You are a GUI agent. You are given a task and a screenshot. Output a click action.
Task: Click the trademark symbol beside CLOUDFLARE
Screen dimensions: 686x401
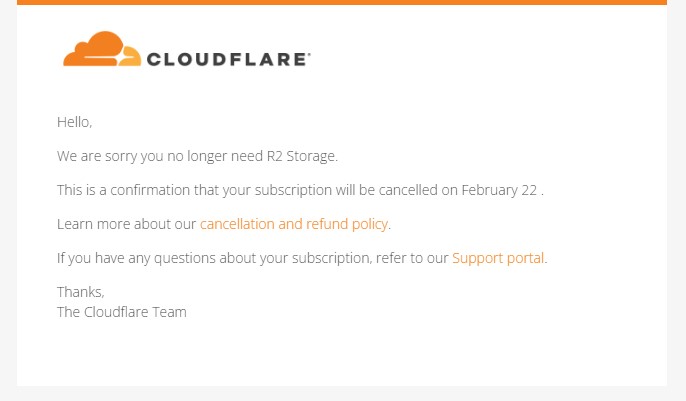(x=309, y=53)
